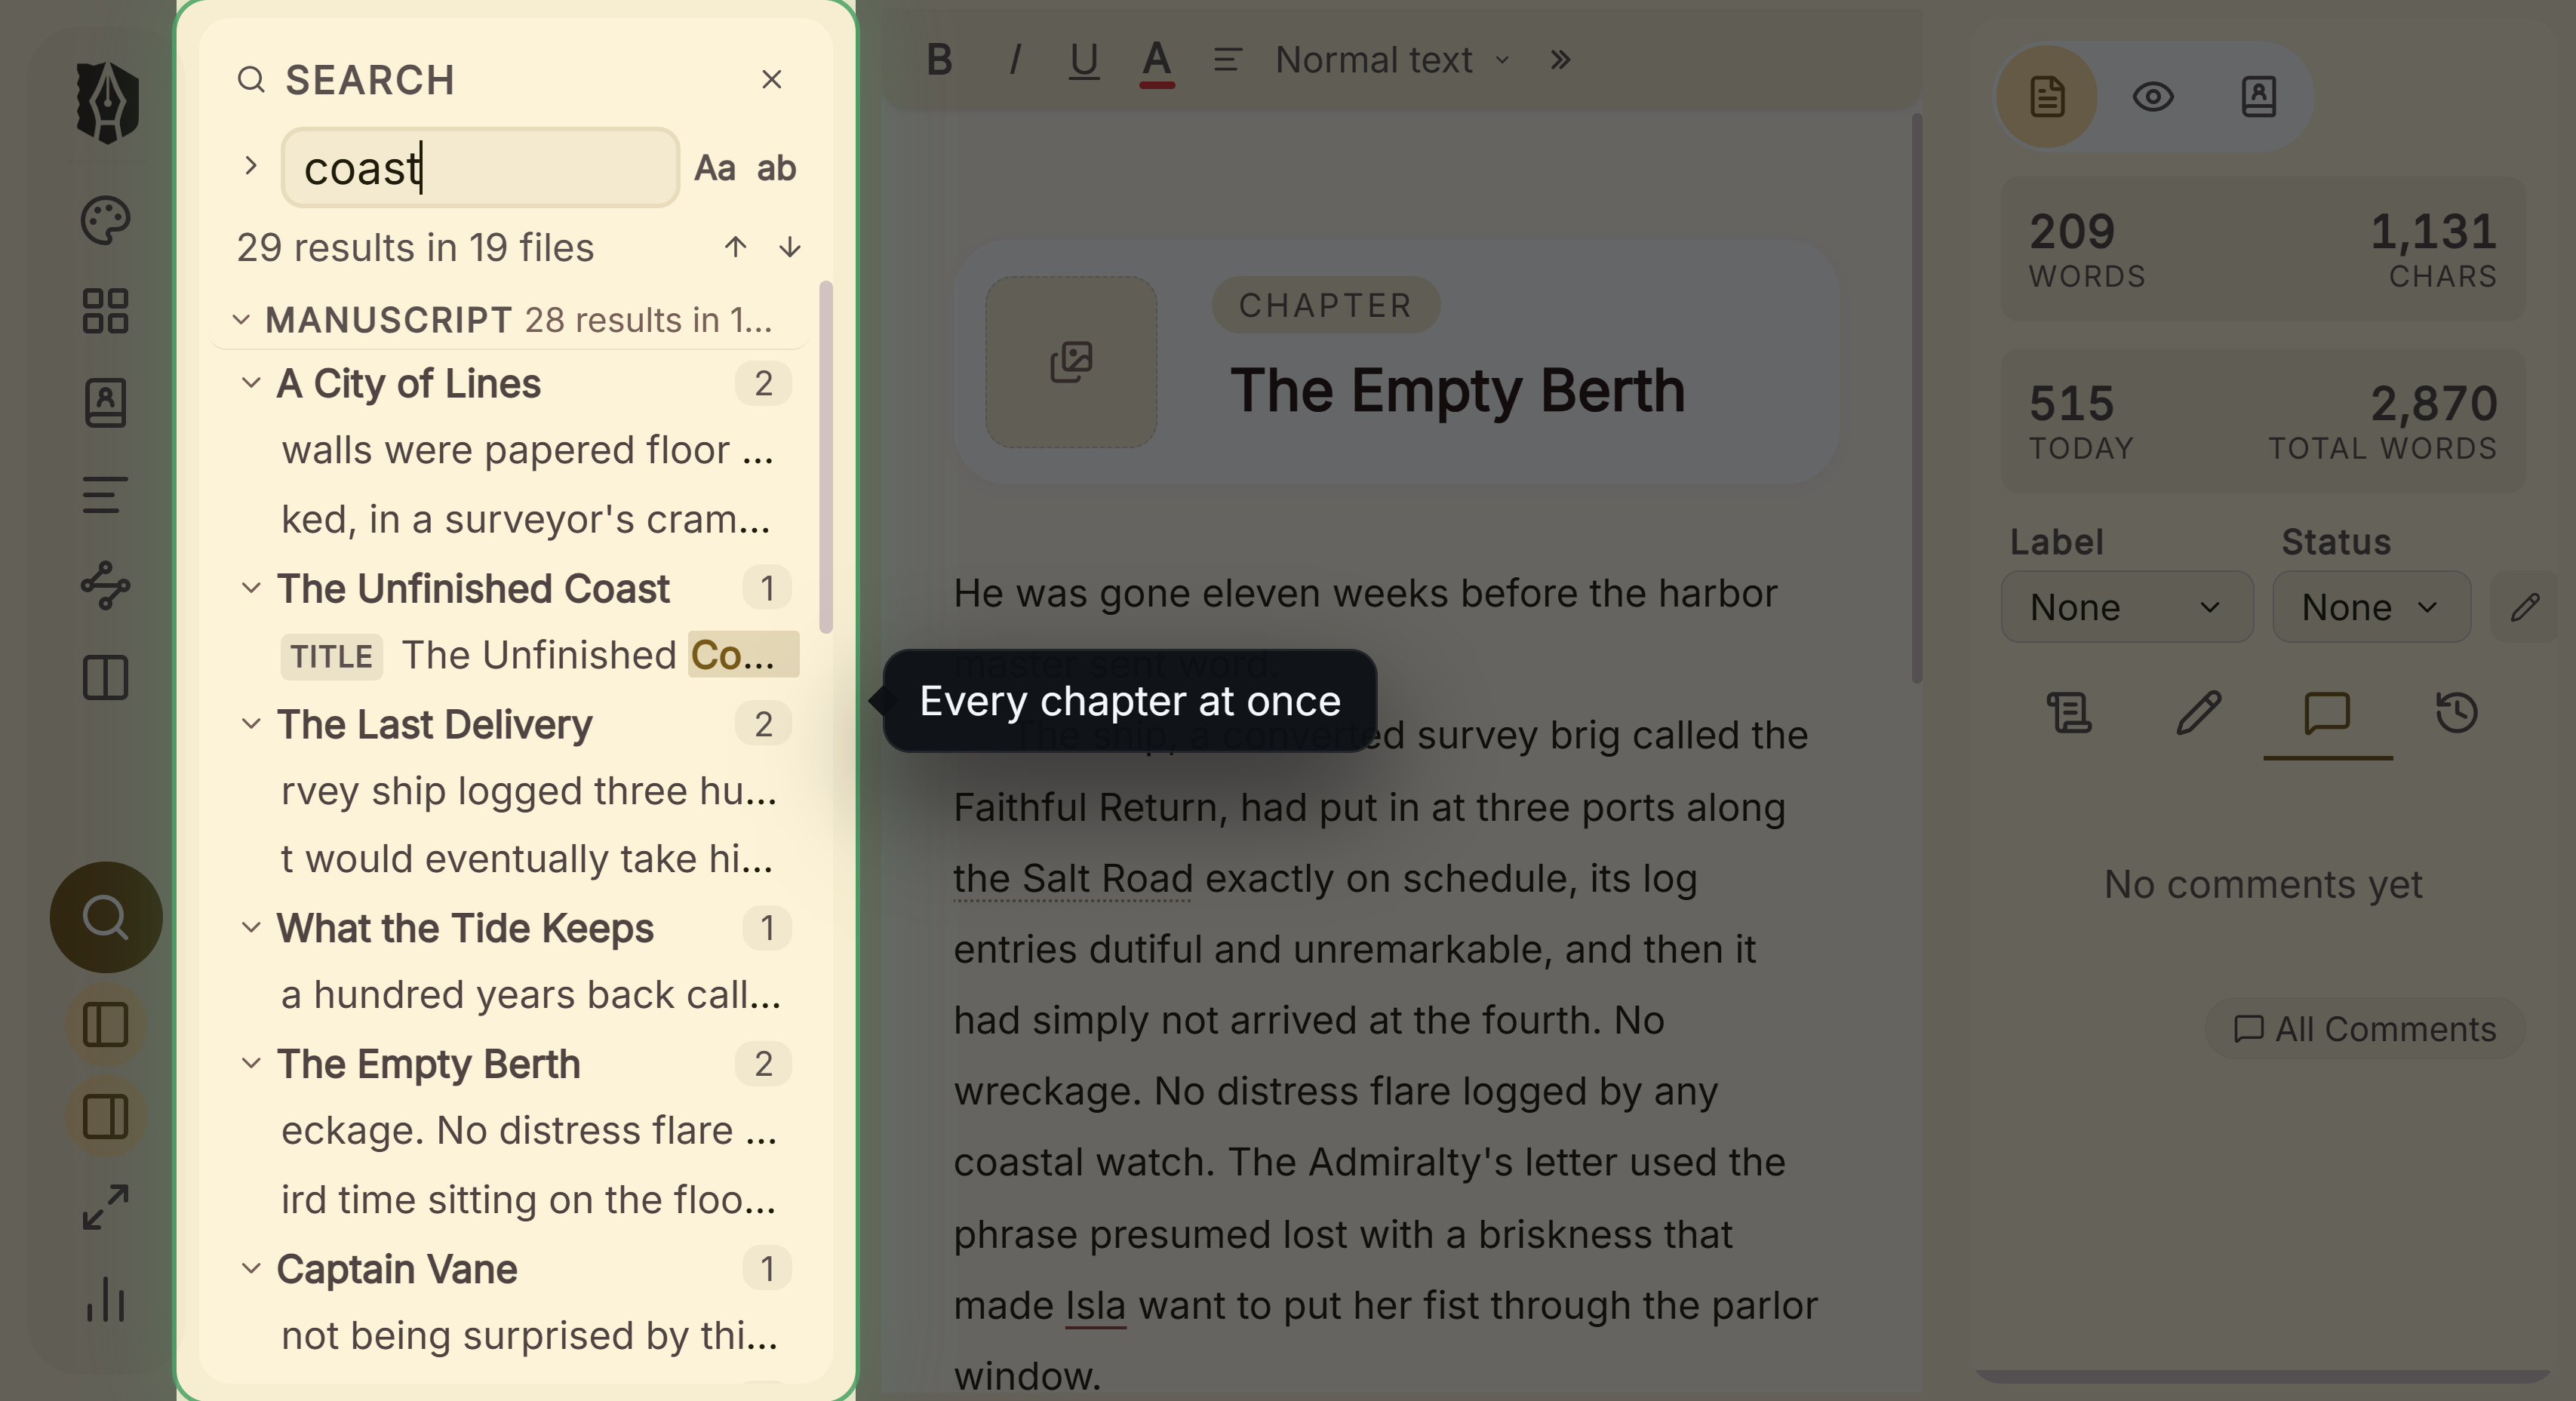Add a chapter cover image placeholder
Viewport: 2576px width, 1401px height.
tap(1071, 362)
